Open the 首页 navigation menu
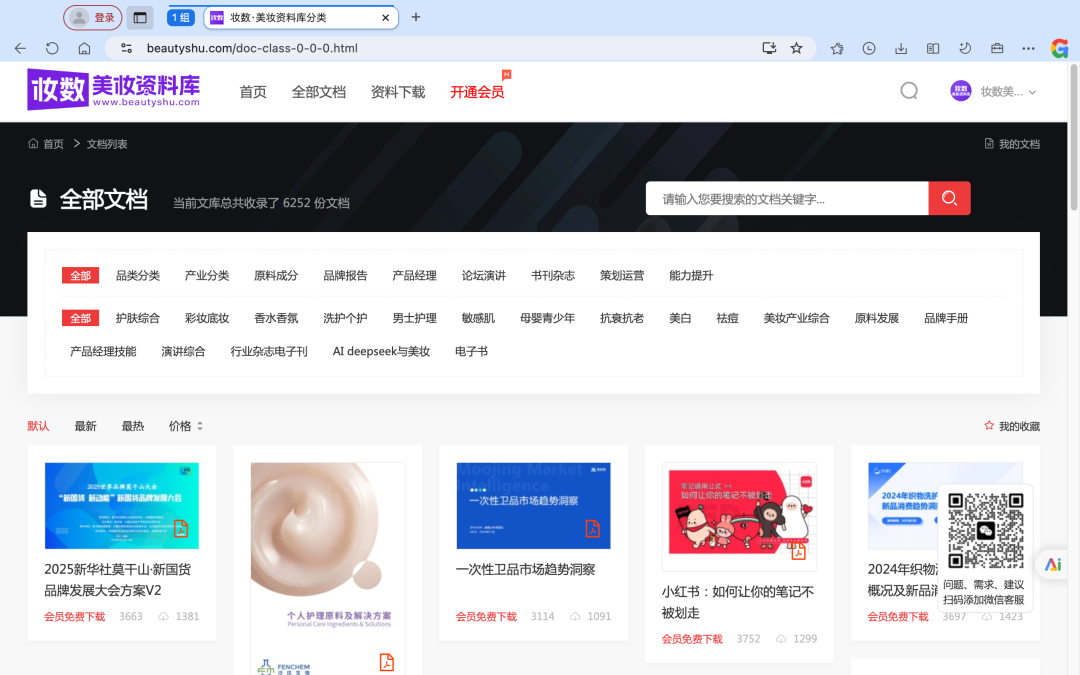The width and height of the screenshot is (1080, 675). 253,92
